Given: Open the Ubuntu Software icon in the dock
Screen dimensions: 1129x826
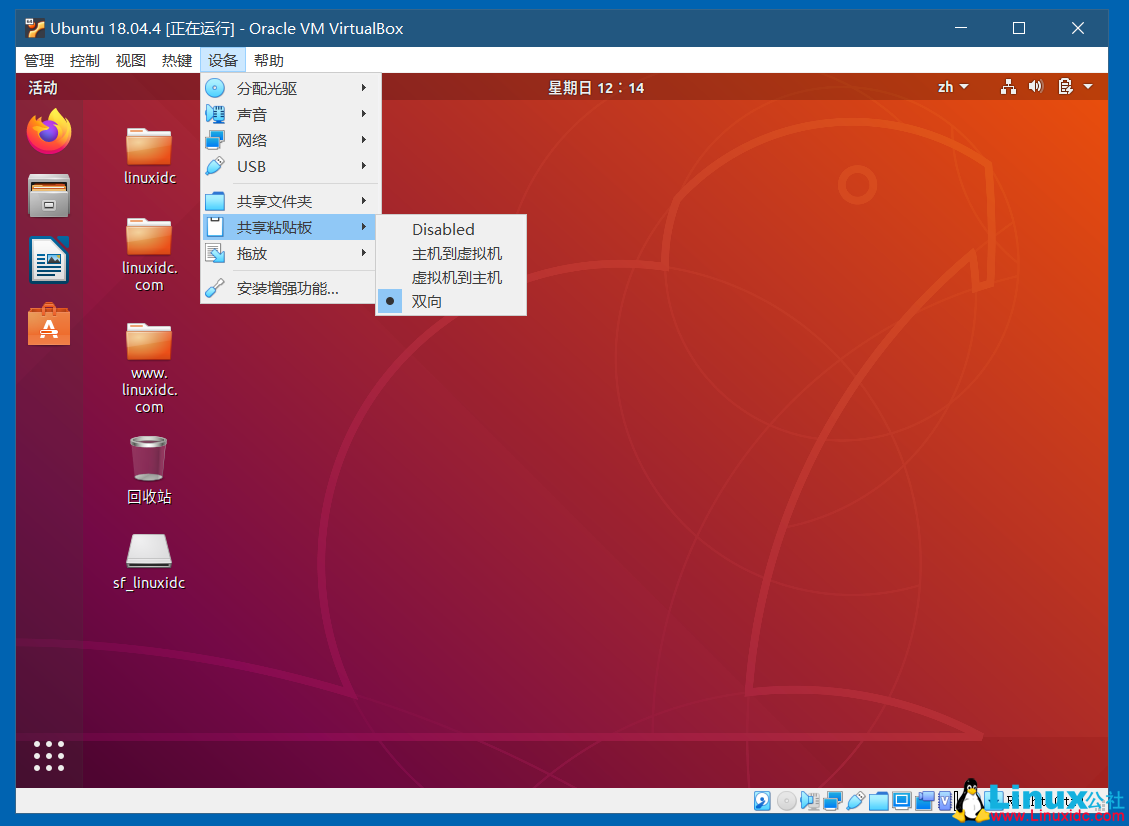Looking at the screenshot, I should coord(48,324).
